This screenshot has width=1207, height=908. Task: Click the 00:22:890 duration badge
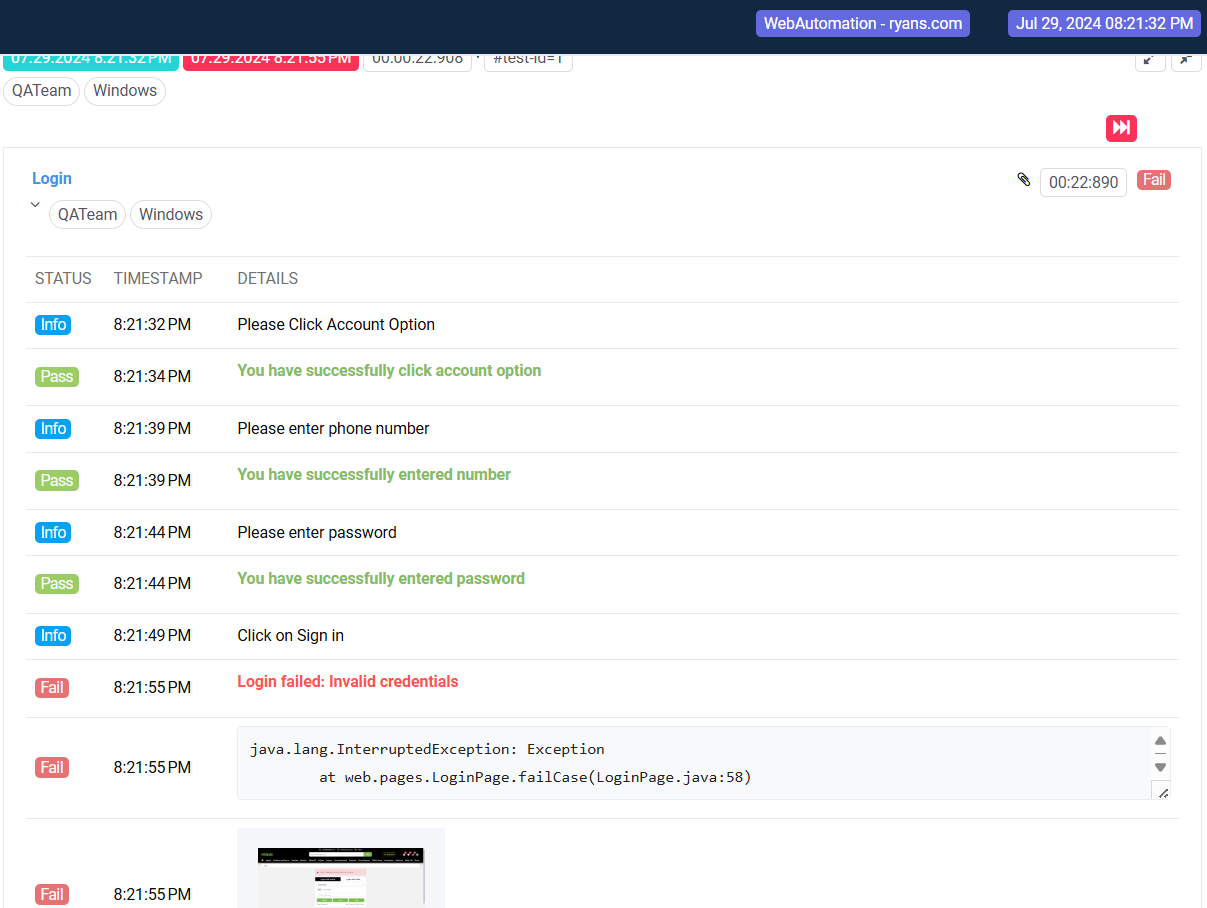(1083, 182)
